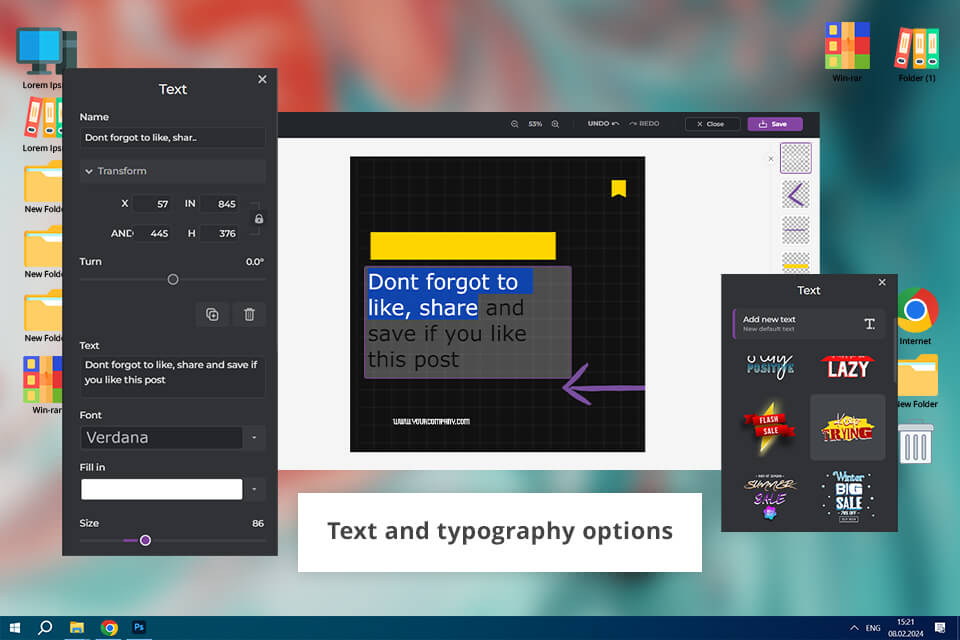Select the Keep Trying text template
Screen dimensions: 960x640
pos(847,427)
